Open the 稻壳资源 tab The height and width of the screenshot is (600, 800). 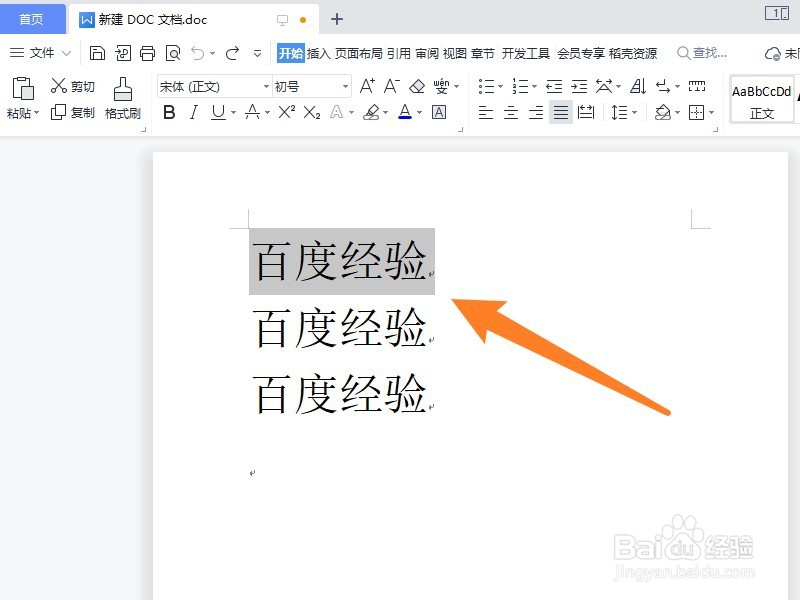point(633,53)
